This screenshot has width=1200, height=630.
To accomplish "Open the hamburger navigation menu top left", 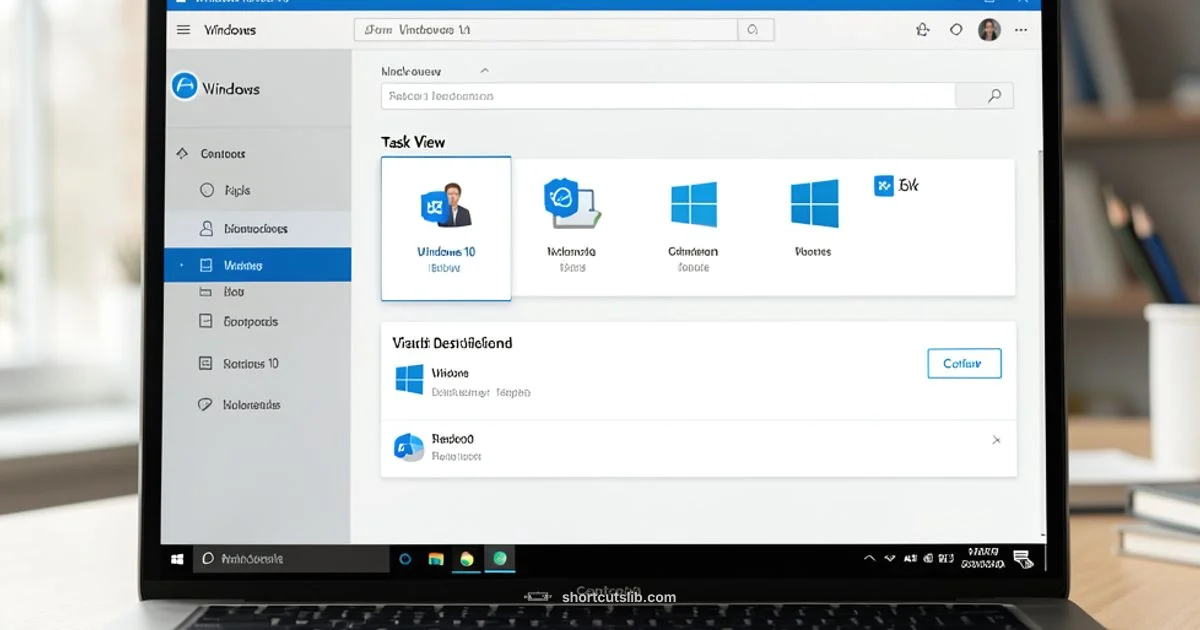I will click(183, 29).
